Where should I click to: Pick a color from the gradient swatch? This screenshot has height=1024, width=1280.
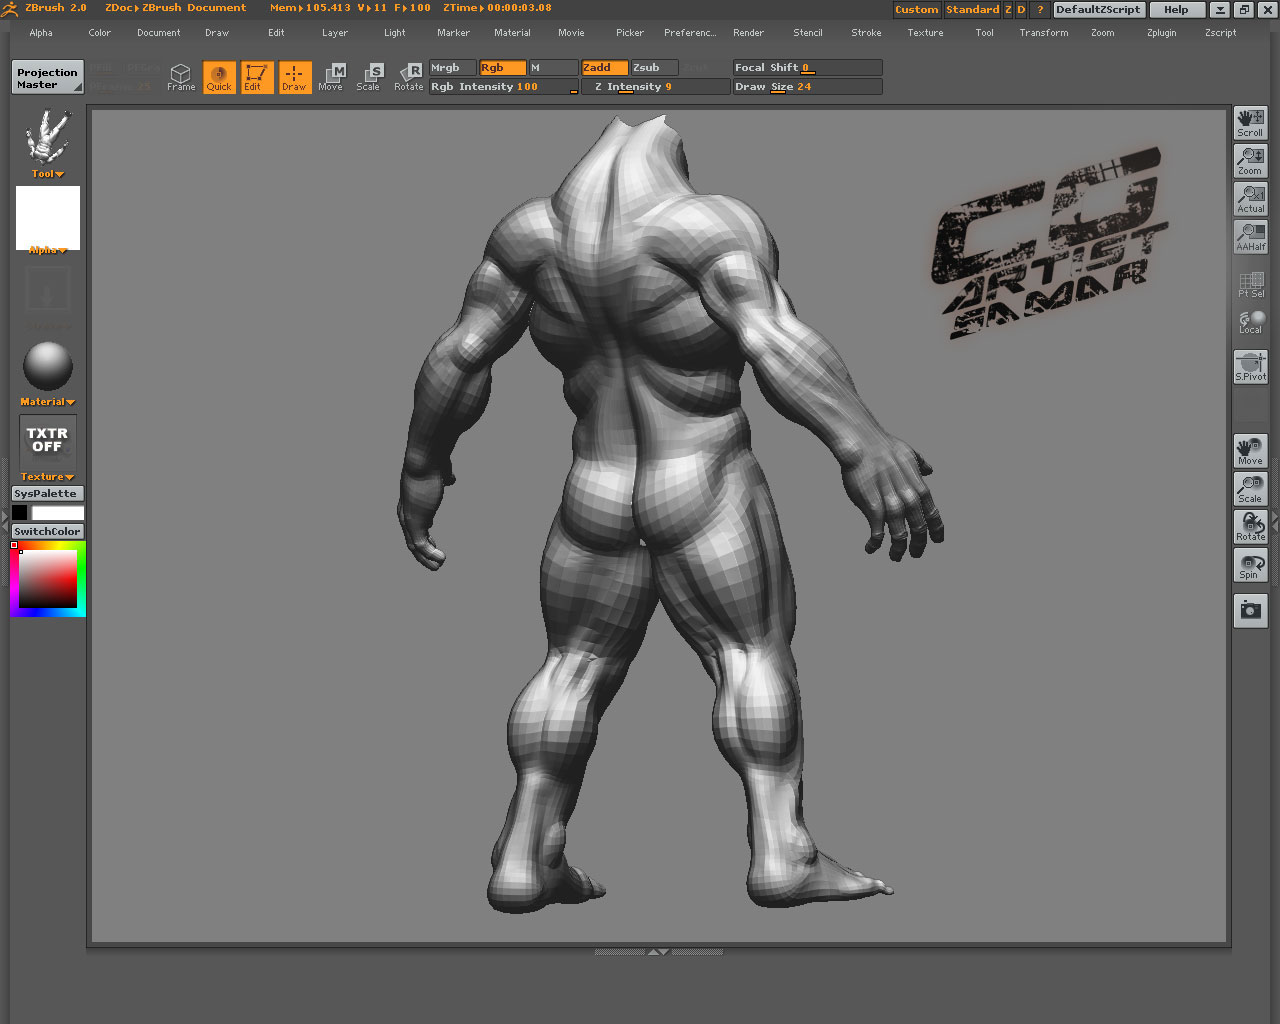pyautogui.click(x=45, y=580)
